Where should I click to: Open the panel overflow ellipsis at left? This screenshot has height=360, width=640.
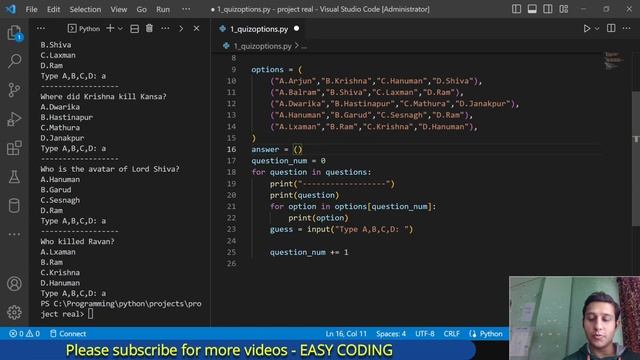tap(41, 29)
